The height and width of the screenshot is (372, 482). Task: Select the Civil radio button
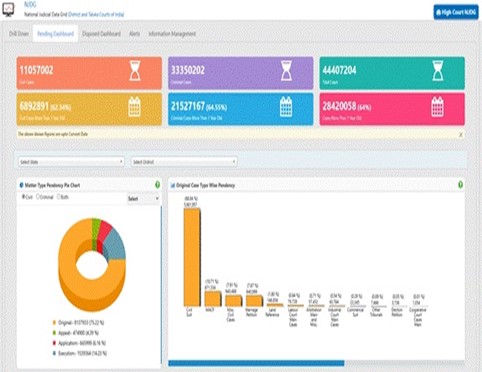point(24,197)
